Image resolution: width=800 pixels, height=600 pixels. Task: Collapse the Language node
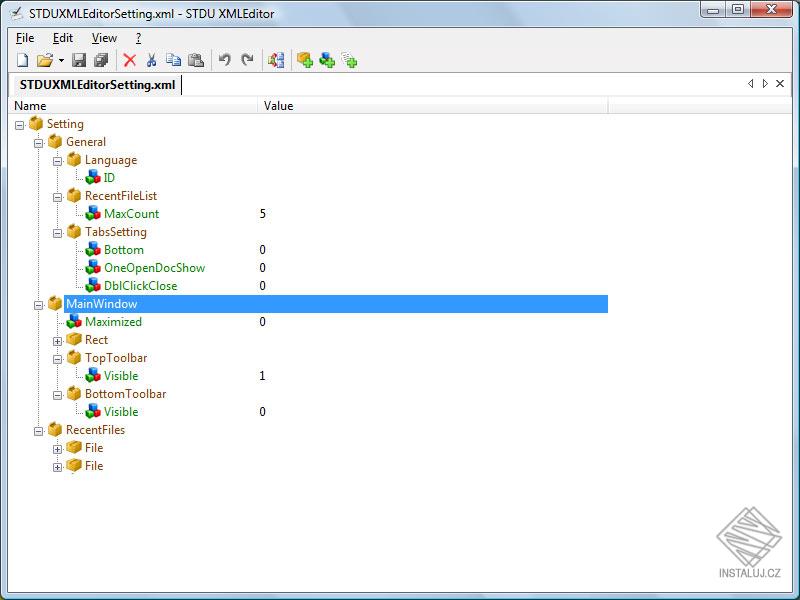[x=58, y=161]
